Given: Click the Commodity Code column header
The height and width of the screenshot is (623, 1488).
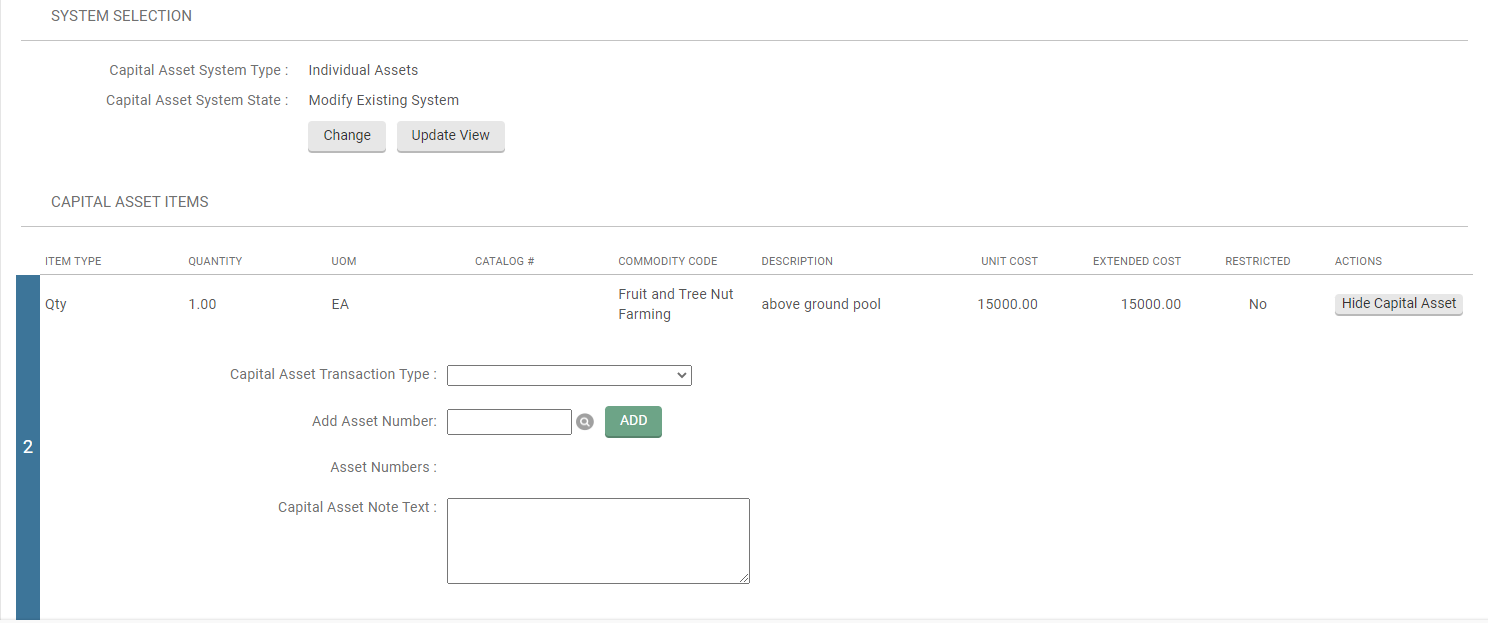Looking at the screenshot, I should [x=667, y=261].
